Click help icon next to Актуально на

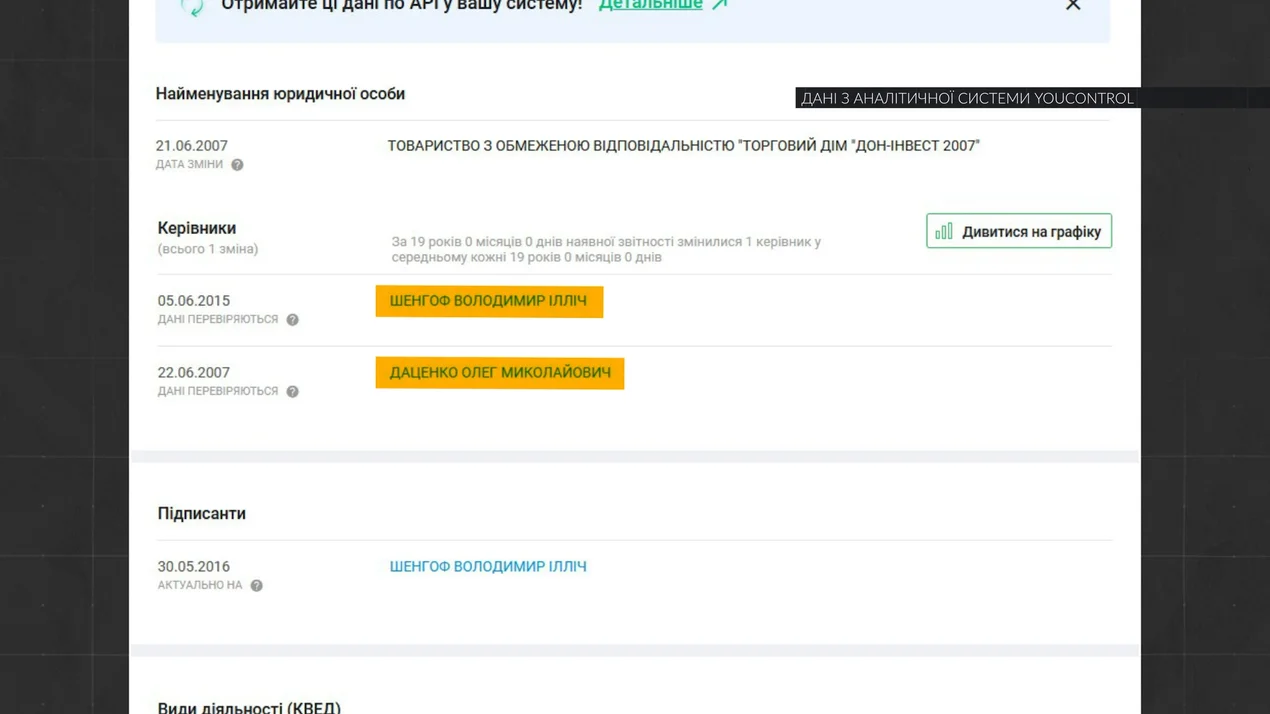click(256, 586)
